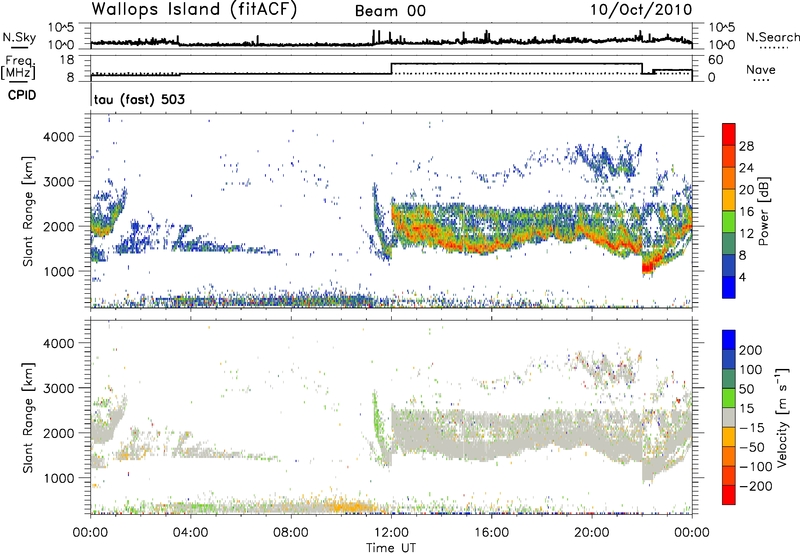This screenshot has width=800, height=554.
Task: Pick the bright blue bottom Power swatch
Action: 729,287
